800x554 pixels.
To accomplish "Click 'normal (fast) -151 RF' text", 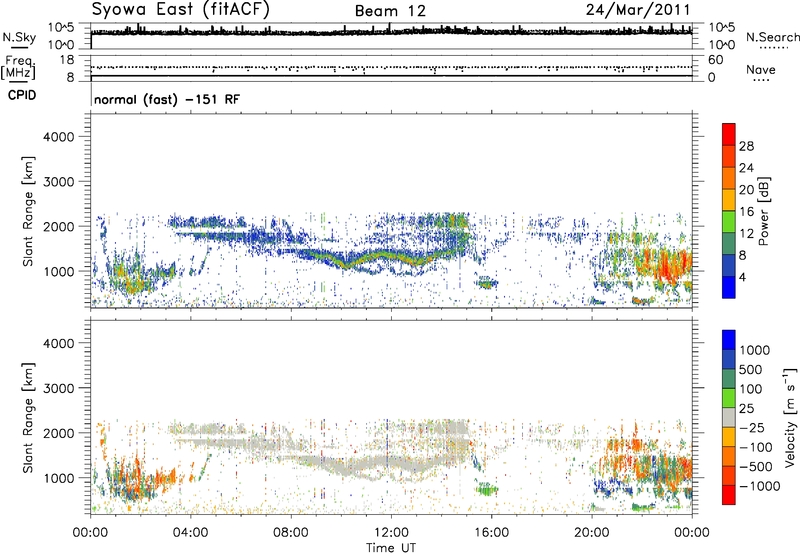I will click(x=167, y=99).
